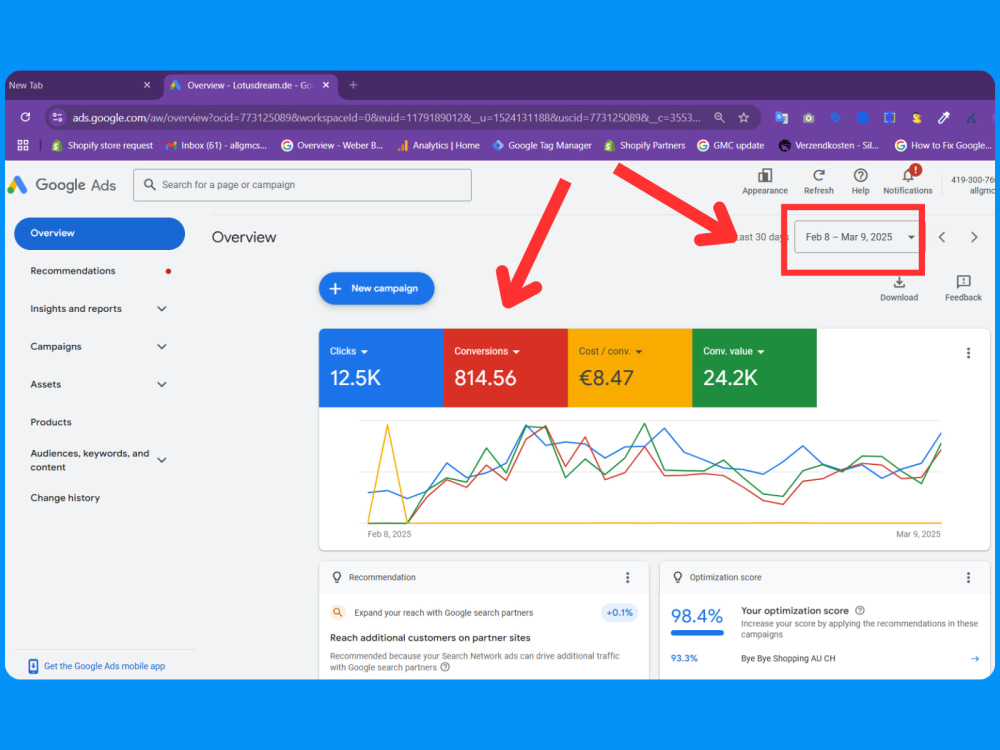Screen dimensions: 1000x750
Task: Click the zoom magnifier icon in address bar
Action: pyautogui.click(x=719, y=117)
